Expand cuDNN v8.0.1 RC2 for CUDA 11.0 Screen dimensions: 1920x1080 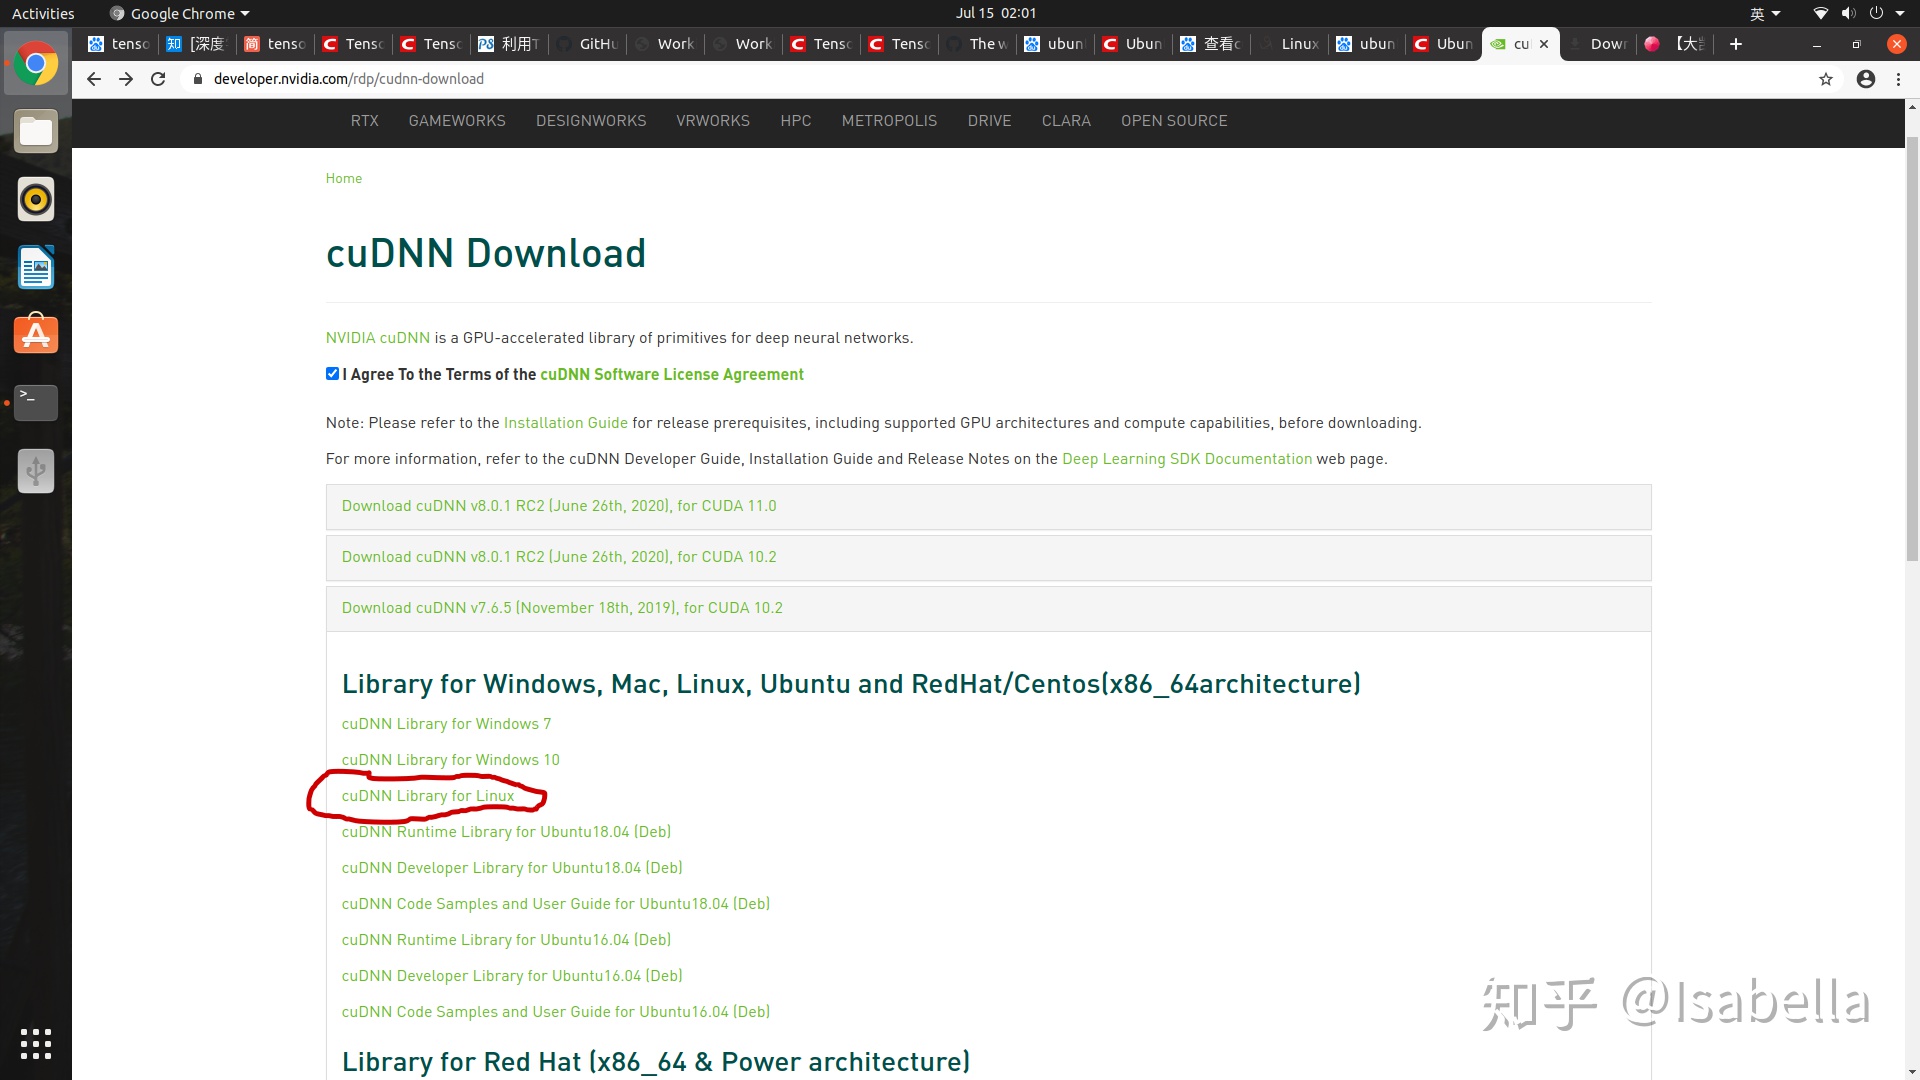559,506
